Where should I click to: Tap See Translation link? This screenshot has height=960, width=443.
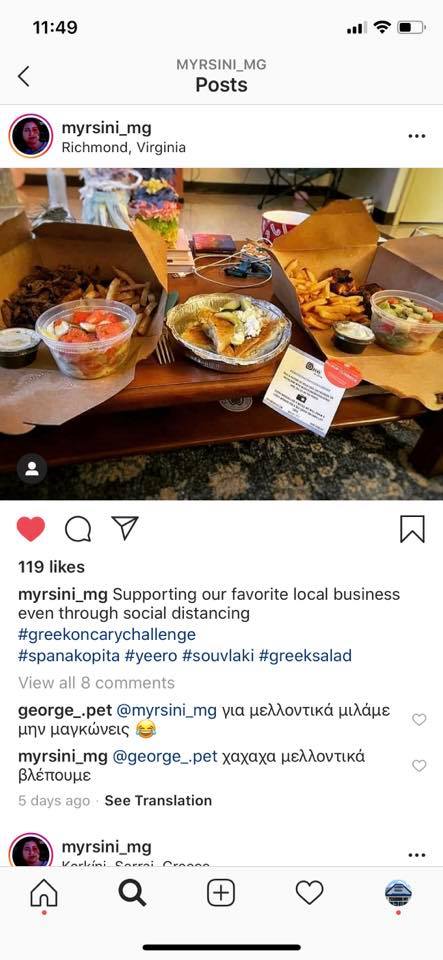[158, 801]
